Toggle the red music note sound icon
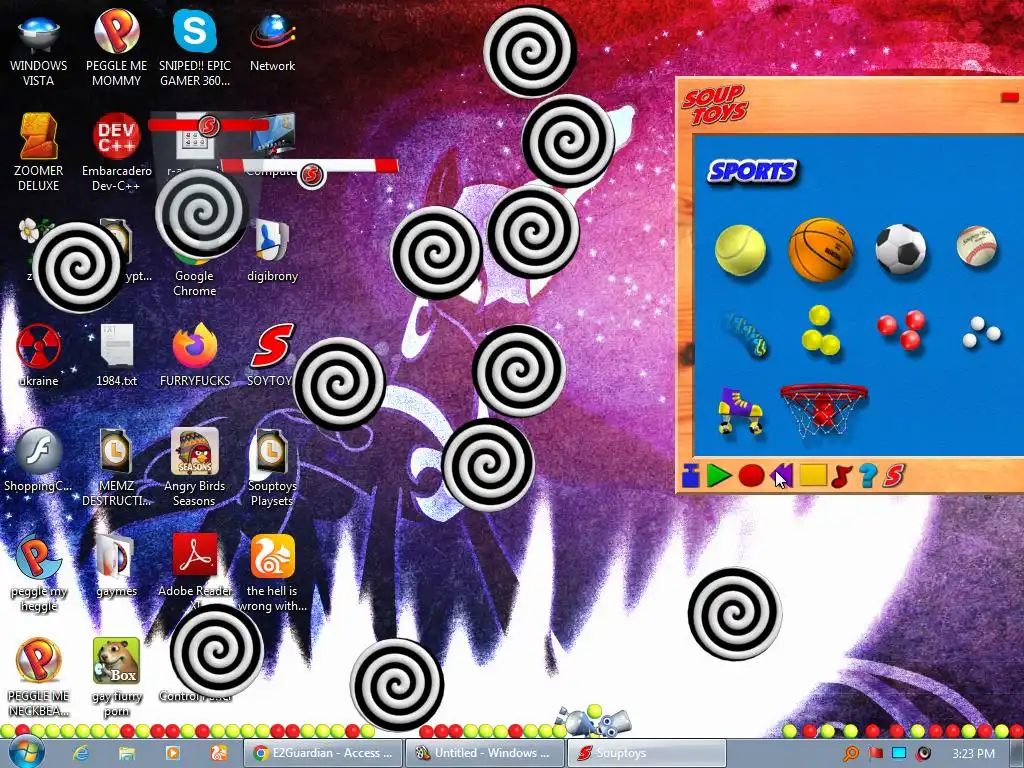 pos(842,476)
